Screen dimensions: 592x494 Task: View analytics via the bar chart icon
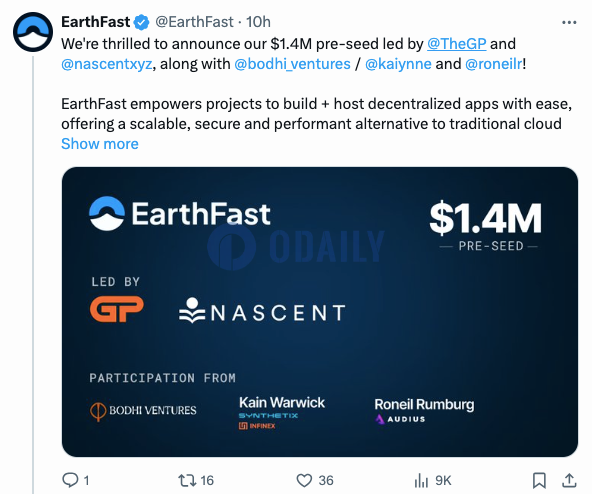pyautogui.click(x=421, y=480)
